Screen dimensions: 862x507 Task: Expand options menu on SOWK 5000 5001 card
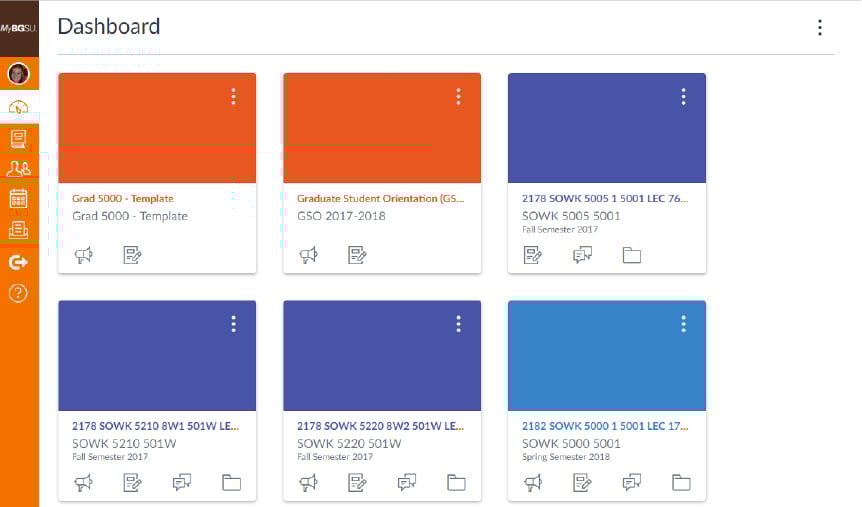(x=683, y=324)
